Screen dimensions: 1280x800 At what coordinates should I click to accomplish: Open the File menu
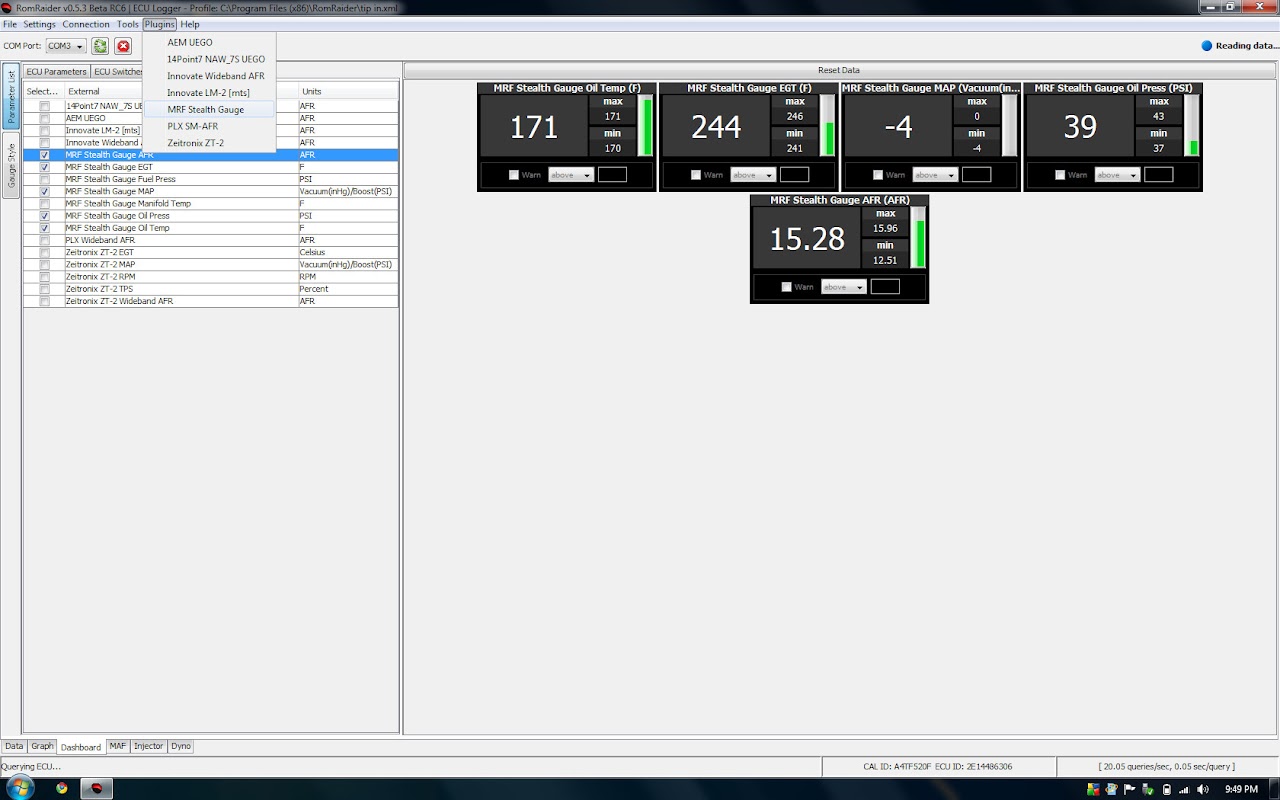click(x=10, y=24)
